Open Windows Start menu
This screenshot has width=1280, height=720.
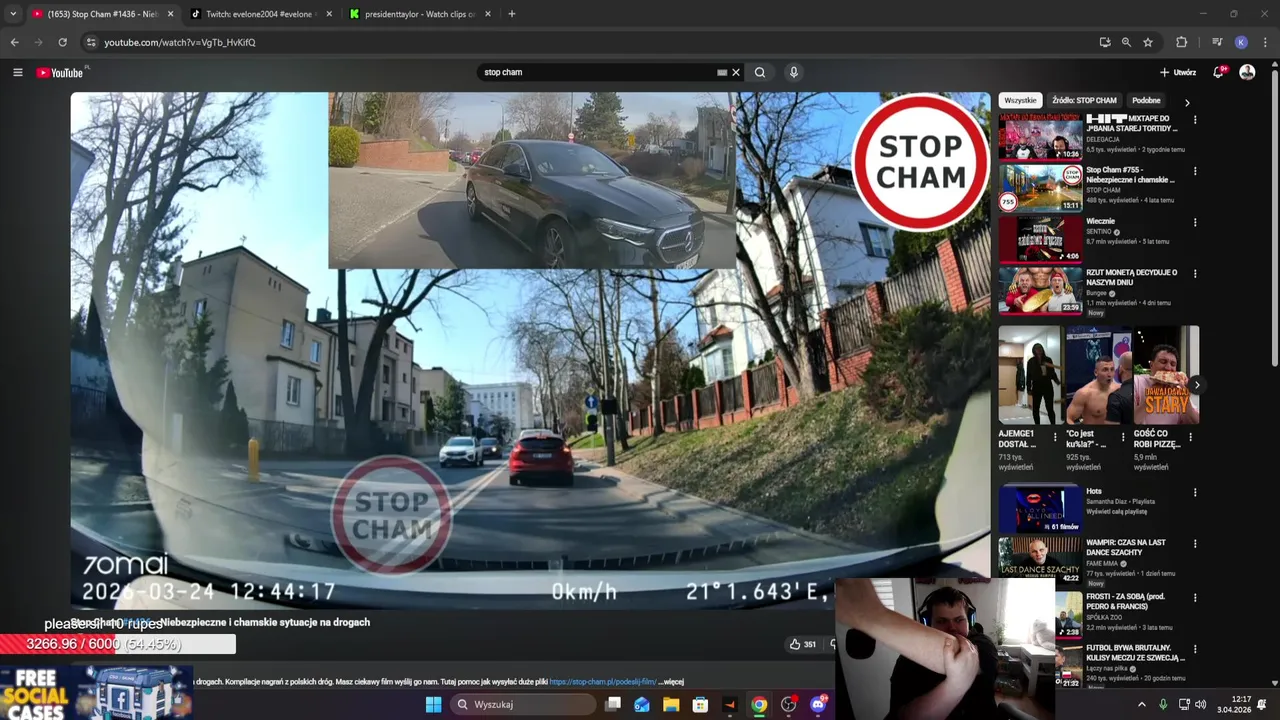[433, 704]
